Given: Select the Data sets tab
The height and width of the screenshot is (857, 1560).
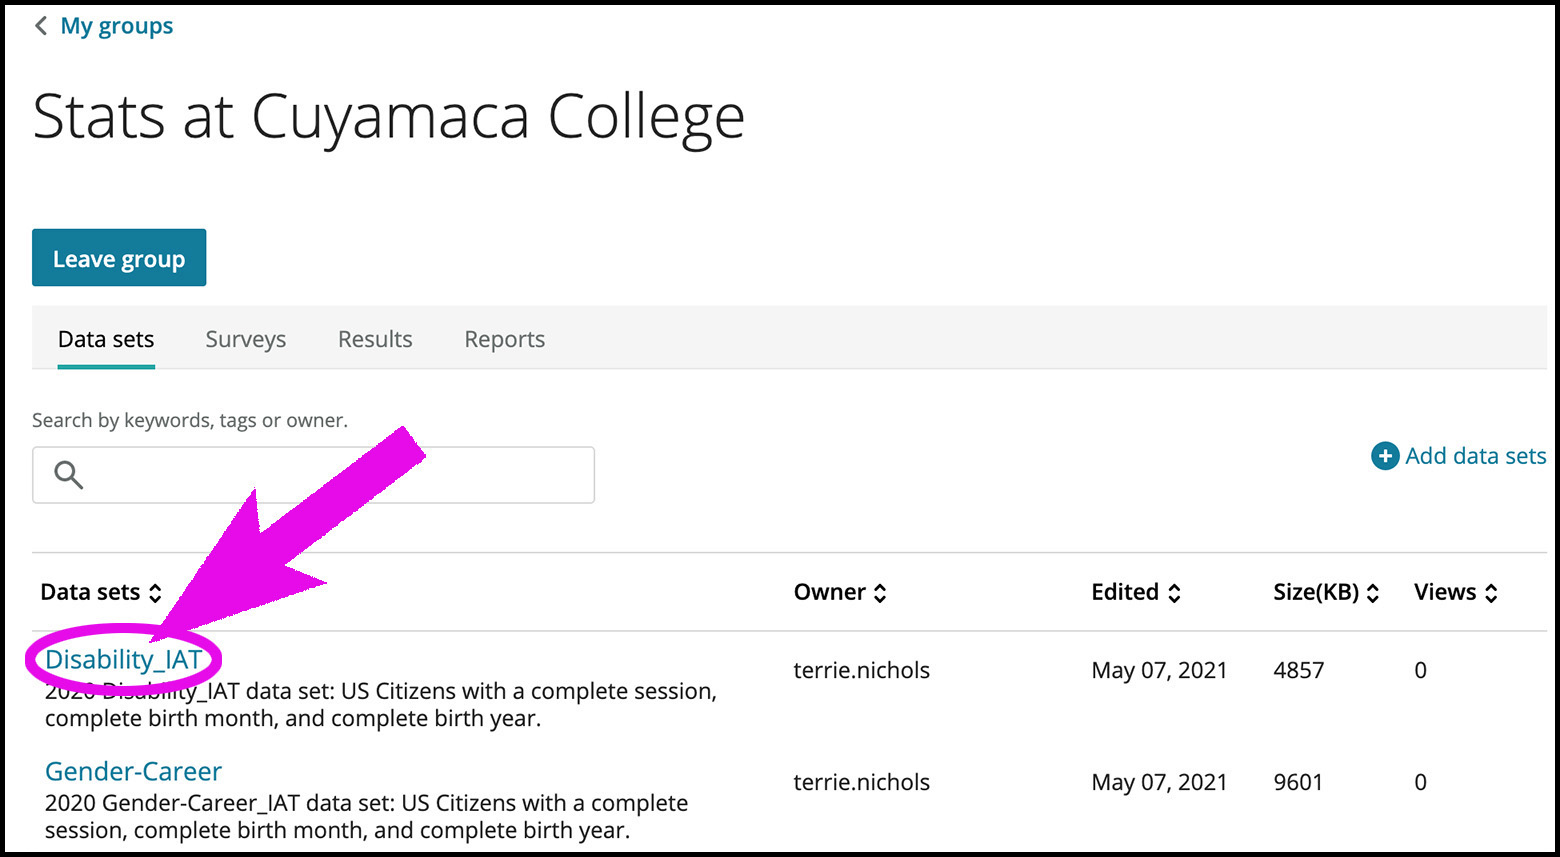Looking at the screenshot, I should pos(106,340).
